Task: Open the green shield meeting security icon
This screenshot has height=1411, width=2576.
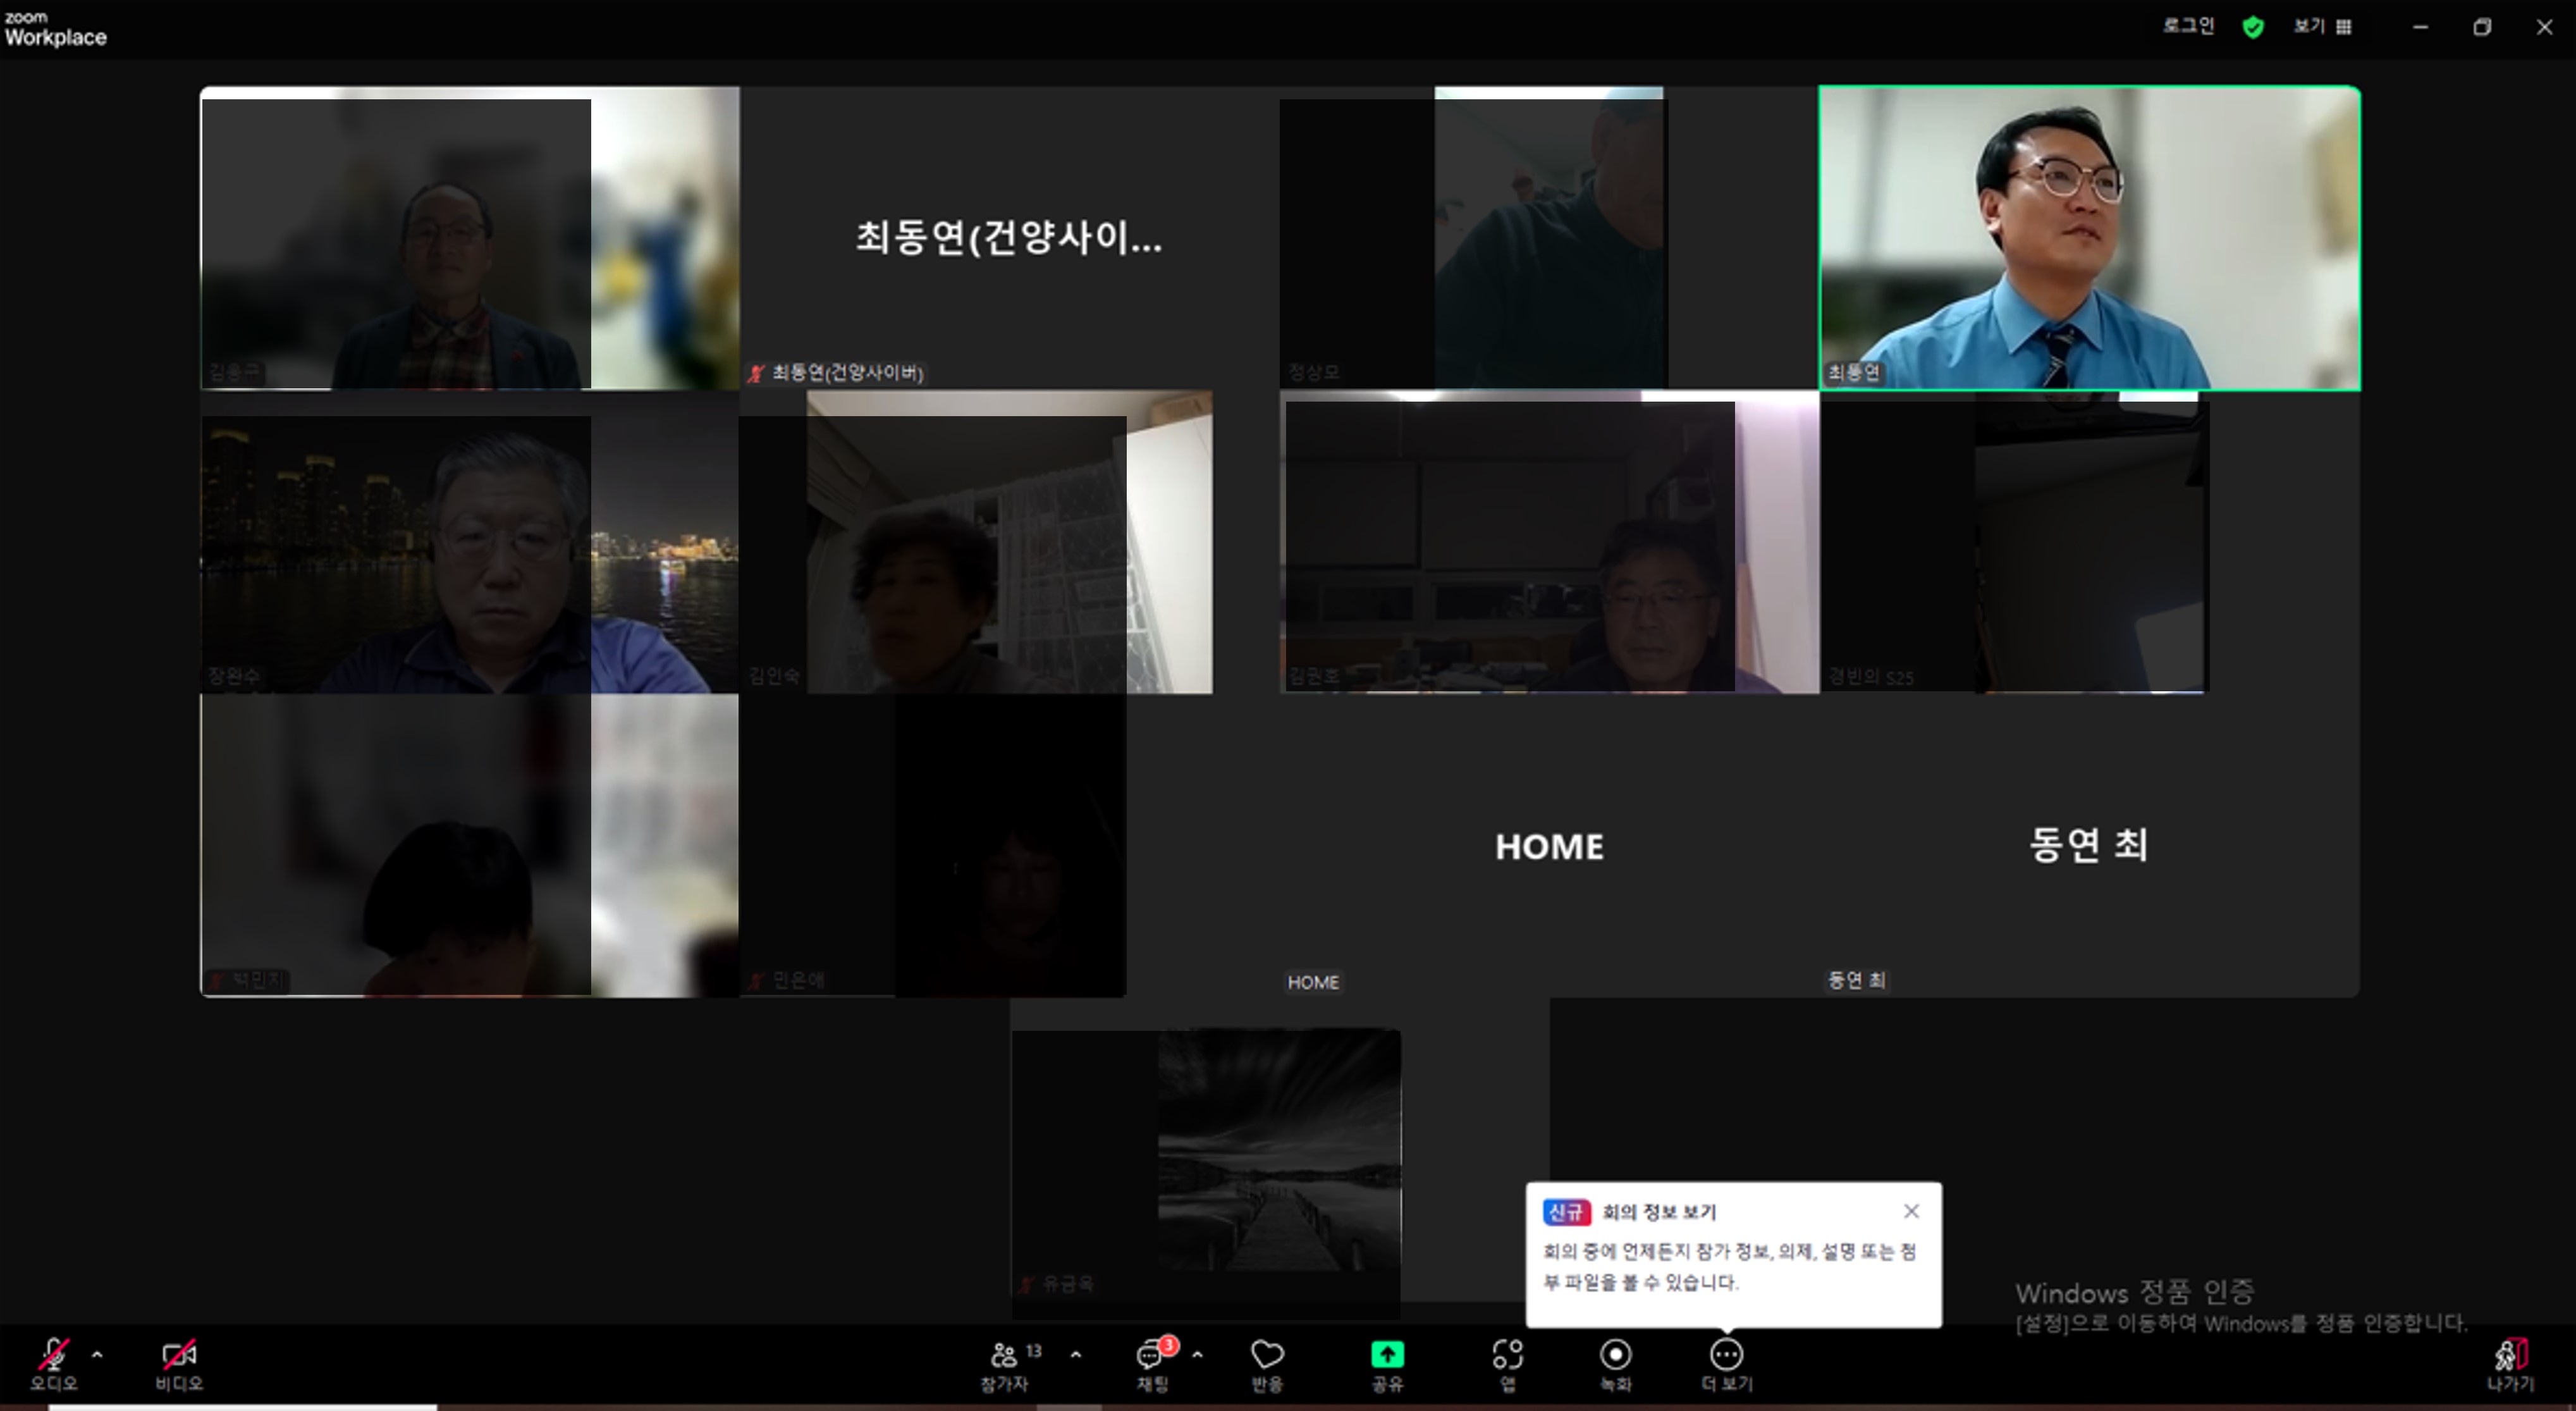Action: click(2253, 27)
